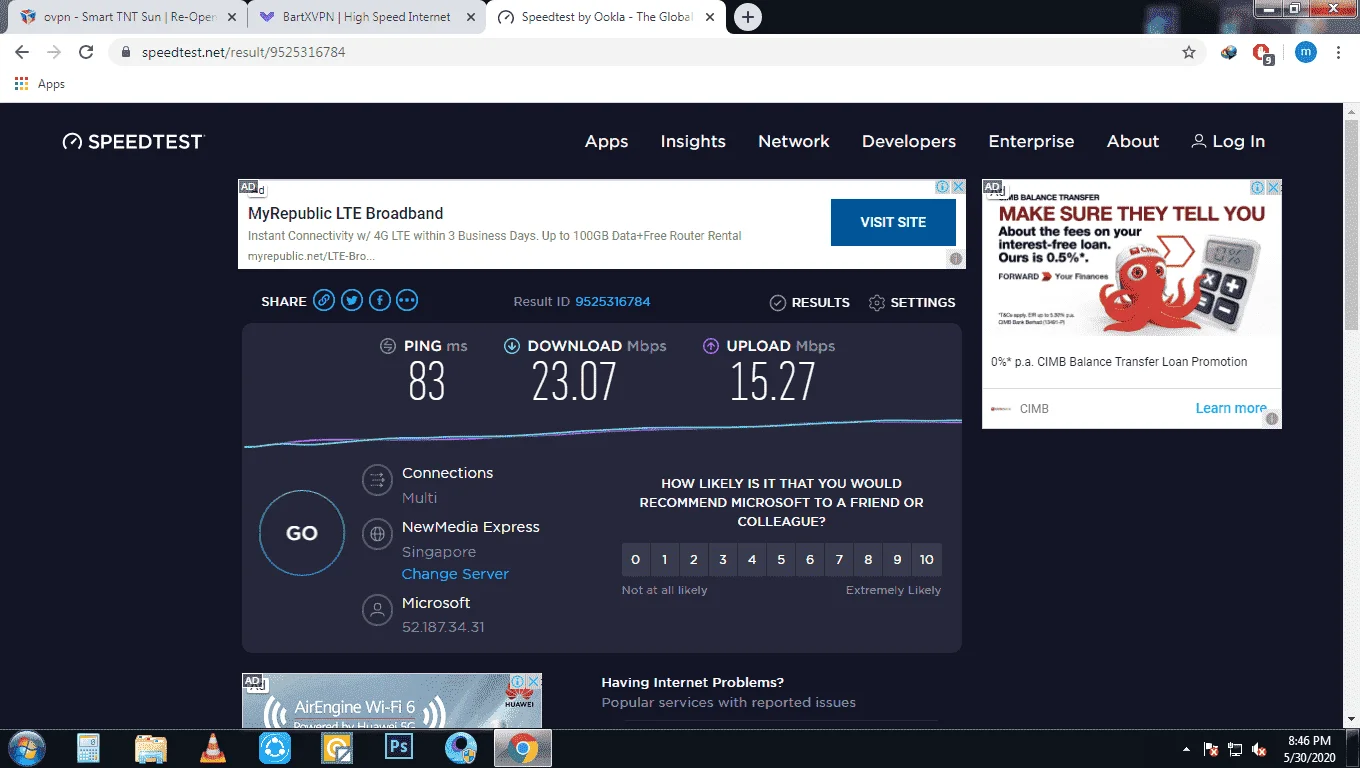Rate recommendation as 3
The image size is (1360, 768).
[x=723, y=560]
